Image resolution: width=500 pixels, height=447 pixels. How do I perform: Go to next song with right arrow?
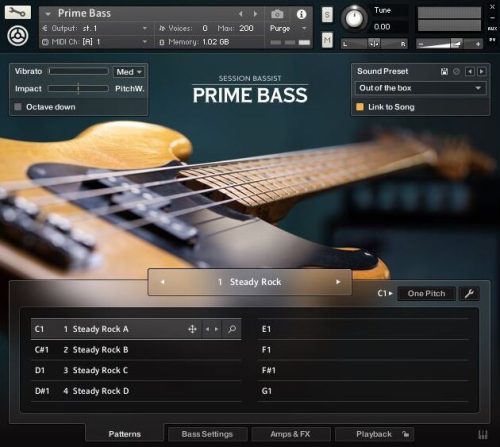coord(338,282)
